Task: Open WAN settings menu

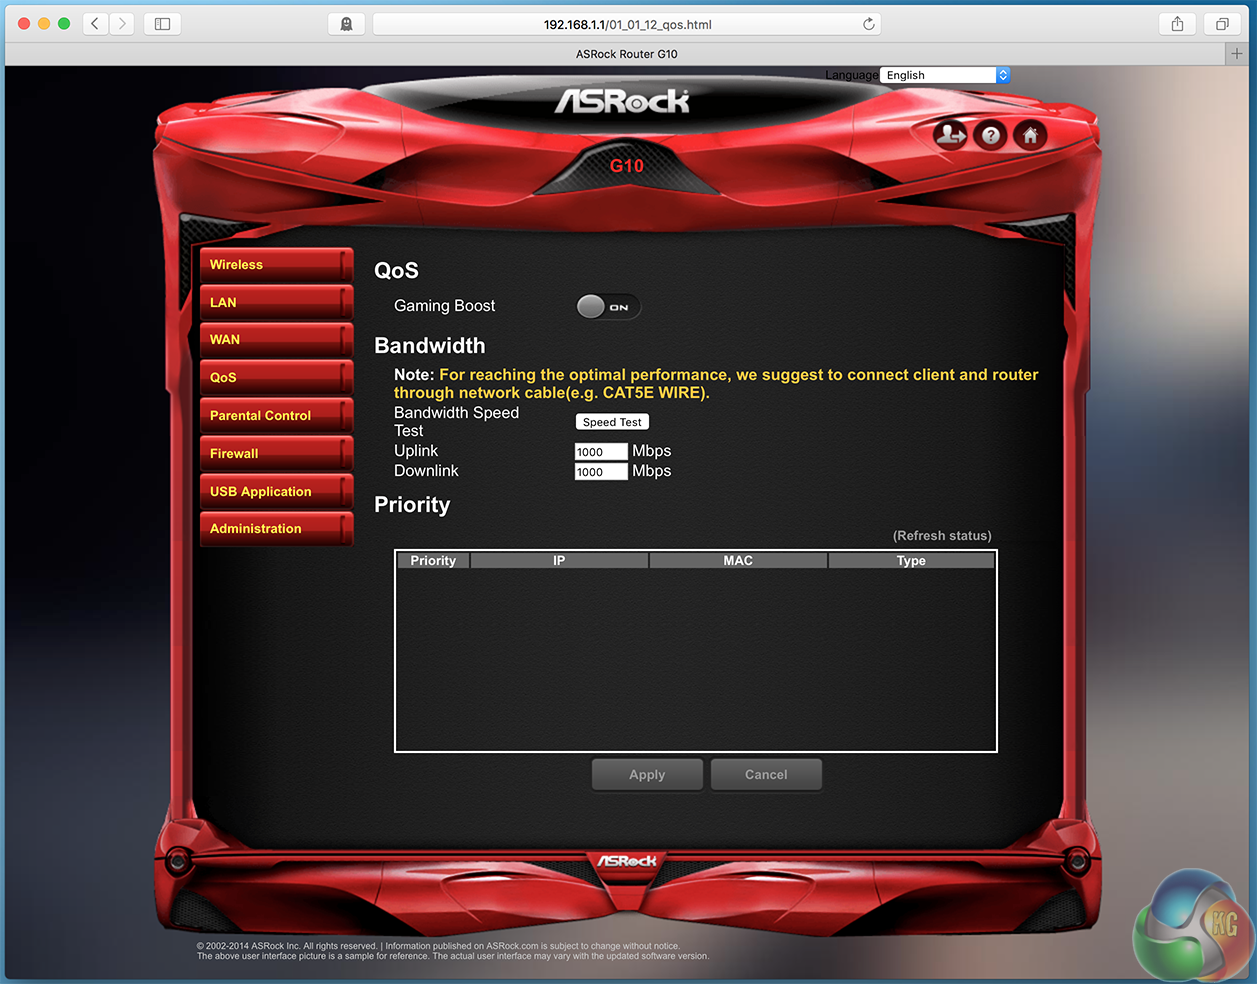Action: [276, 340]
